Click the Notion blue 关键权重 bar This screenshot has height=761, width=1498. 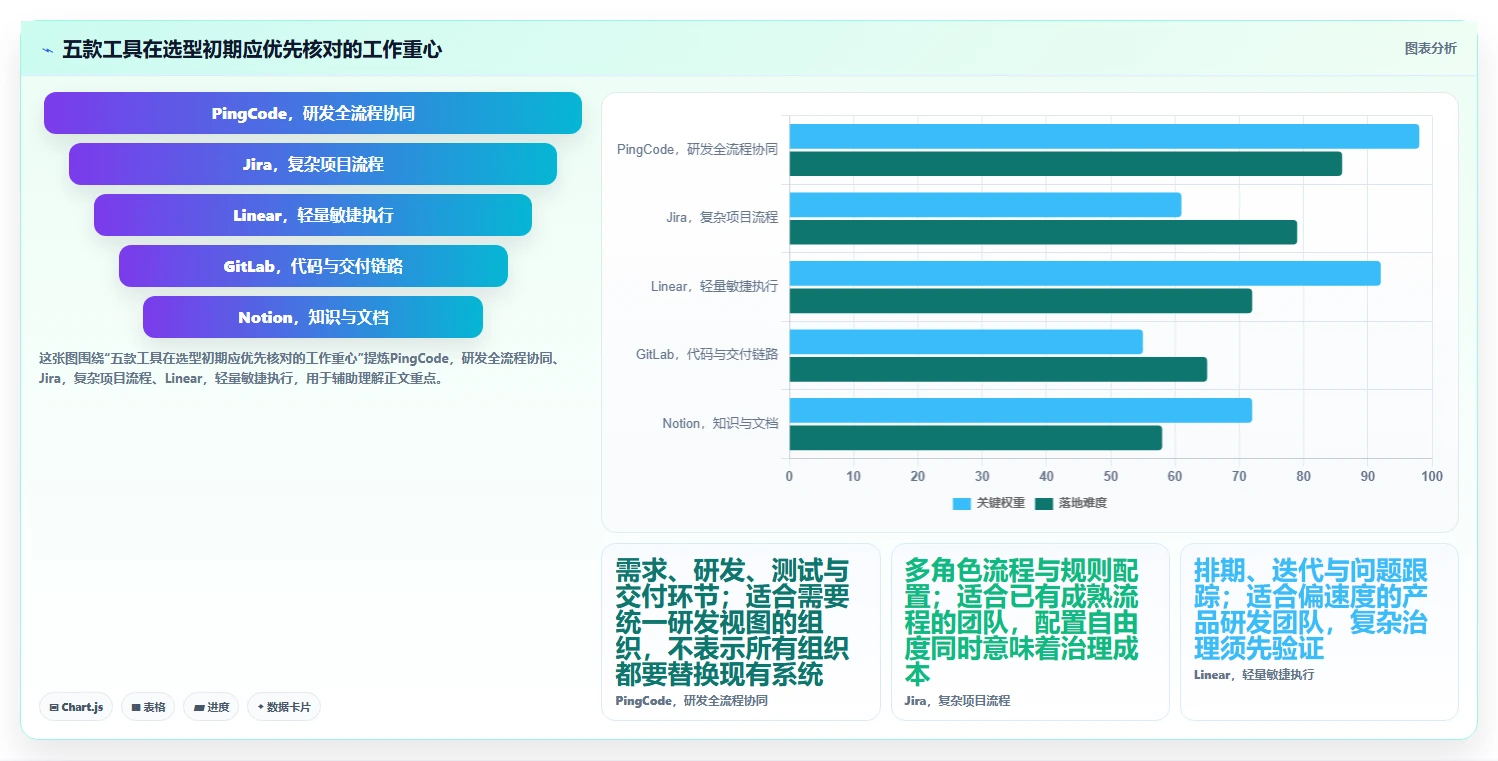1021,410
